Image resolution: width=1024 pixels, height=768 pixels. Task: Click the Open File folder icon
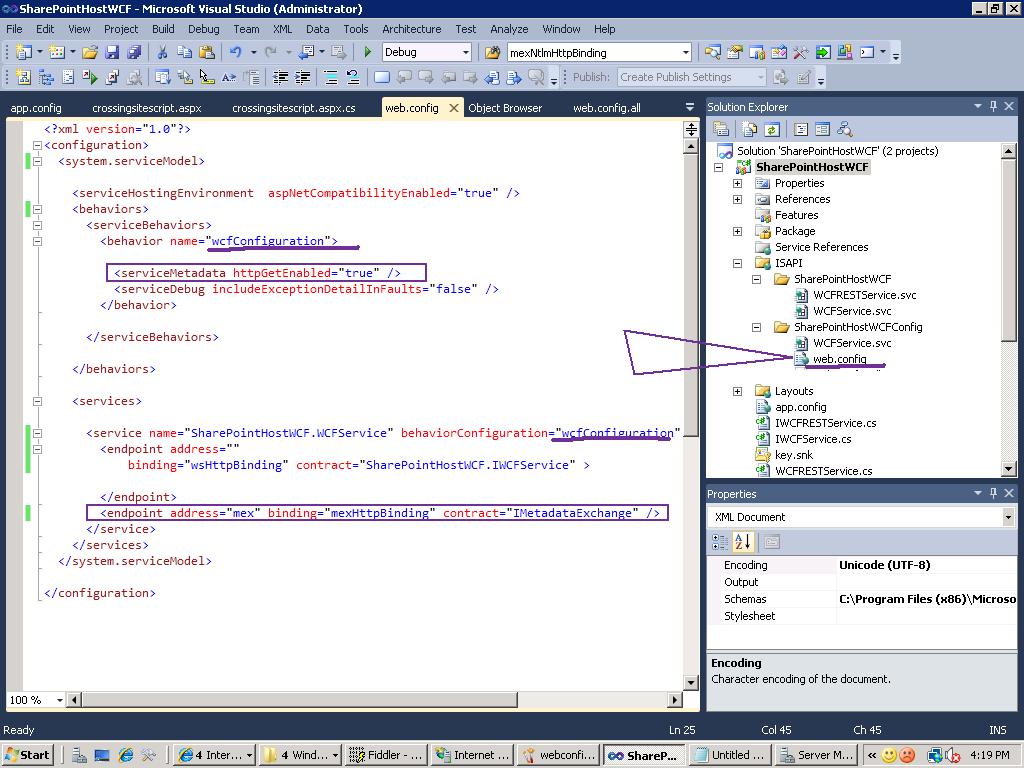click(x=90, y=52)
